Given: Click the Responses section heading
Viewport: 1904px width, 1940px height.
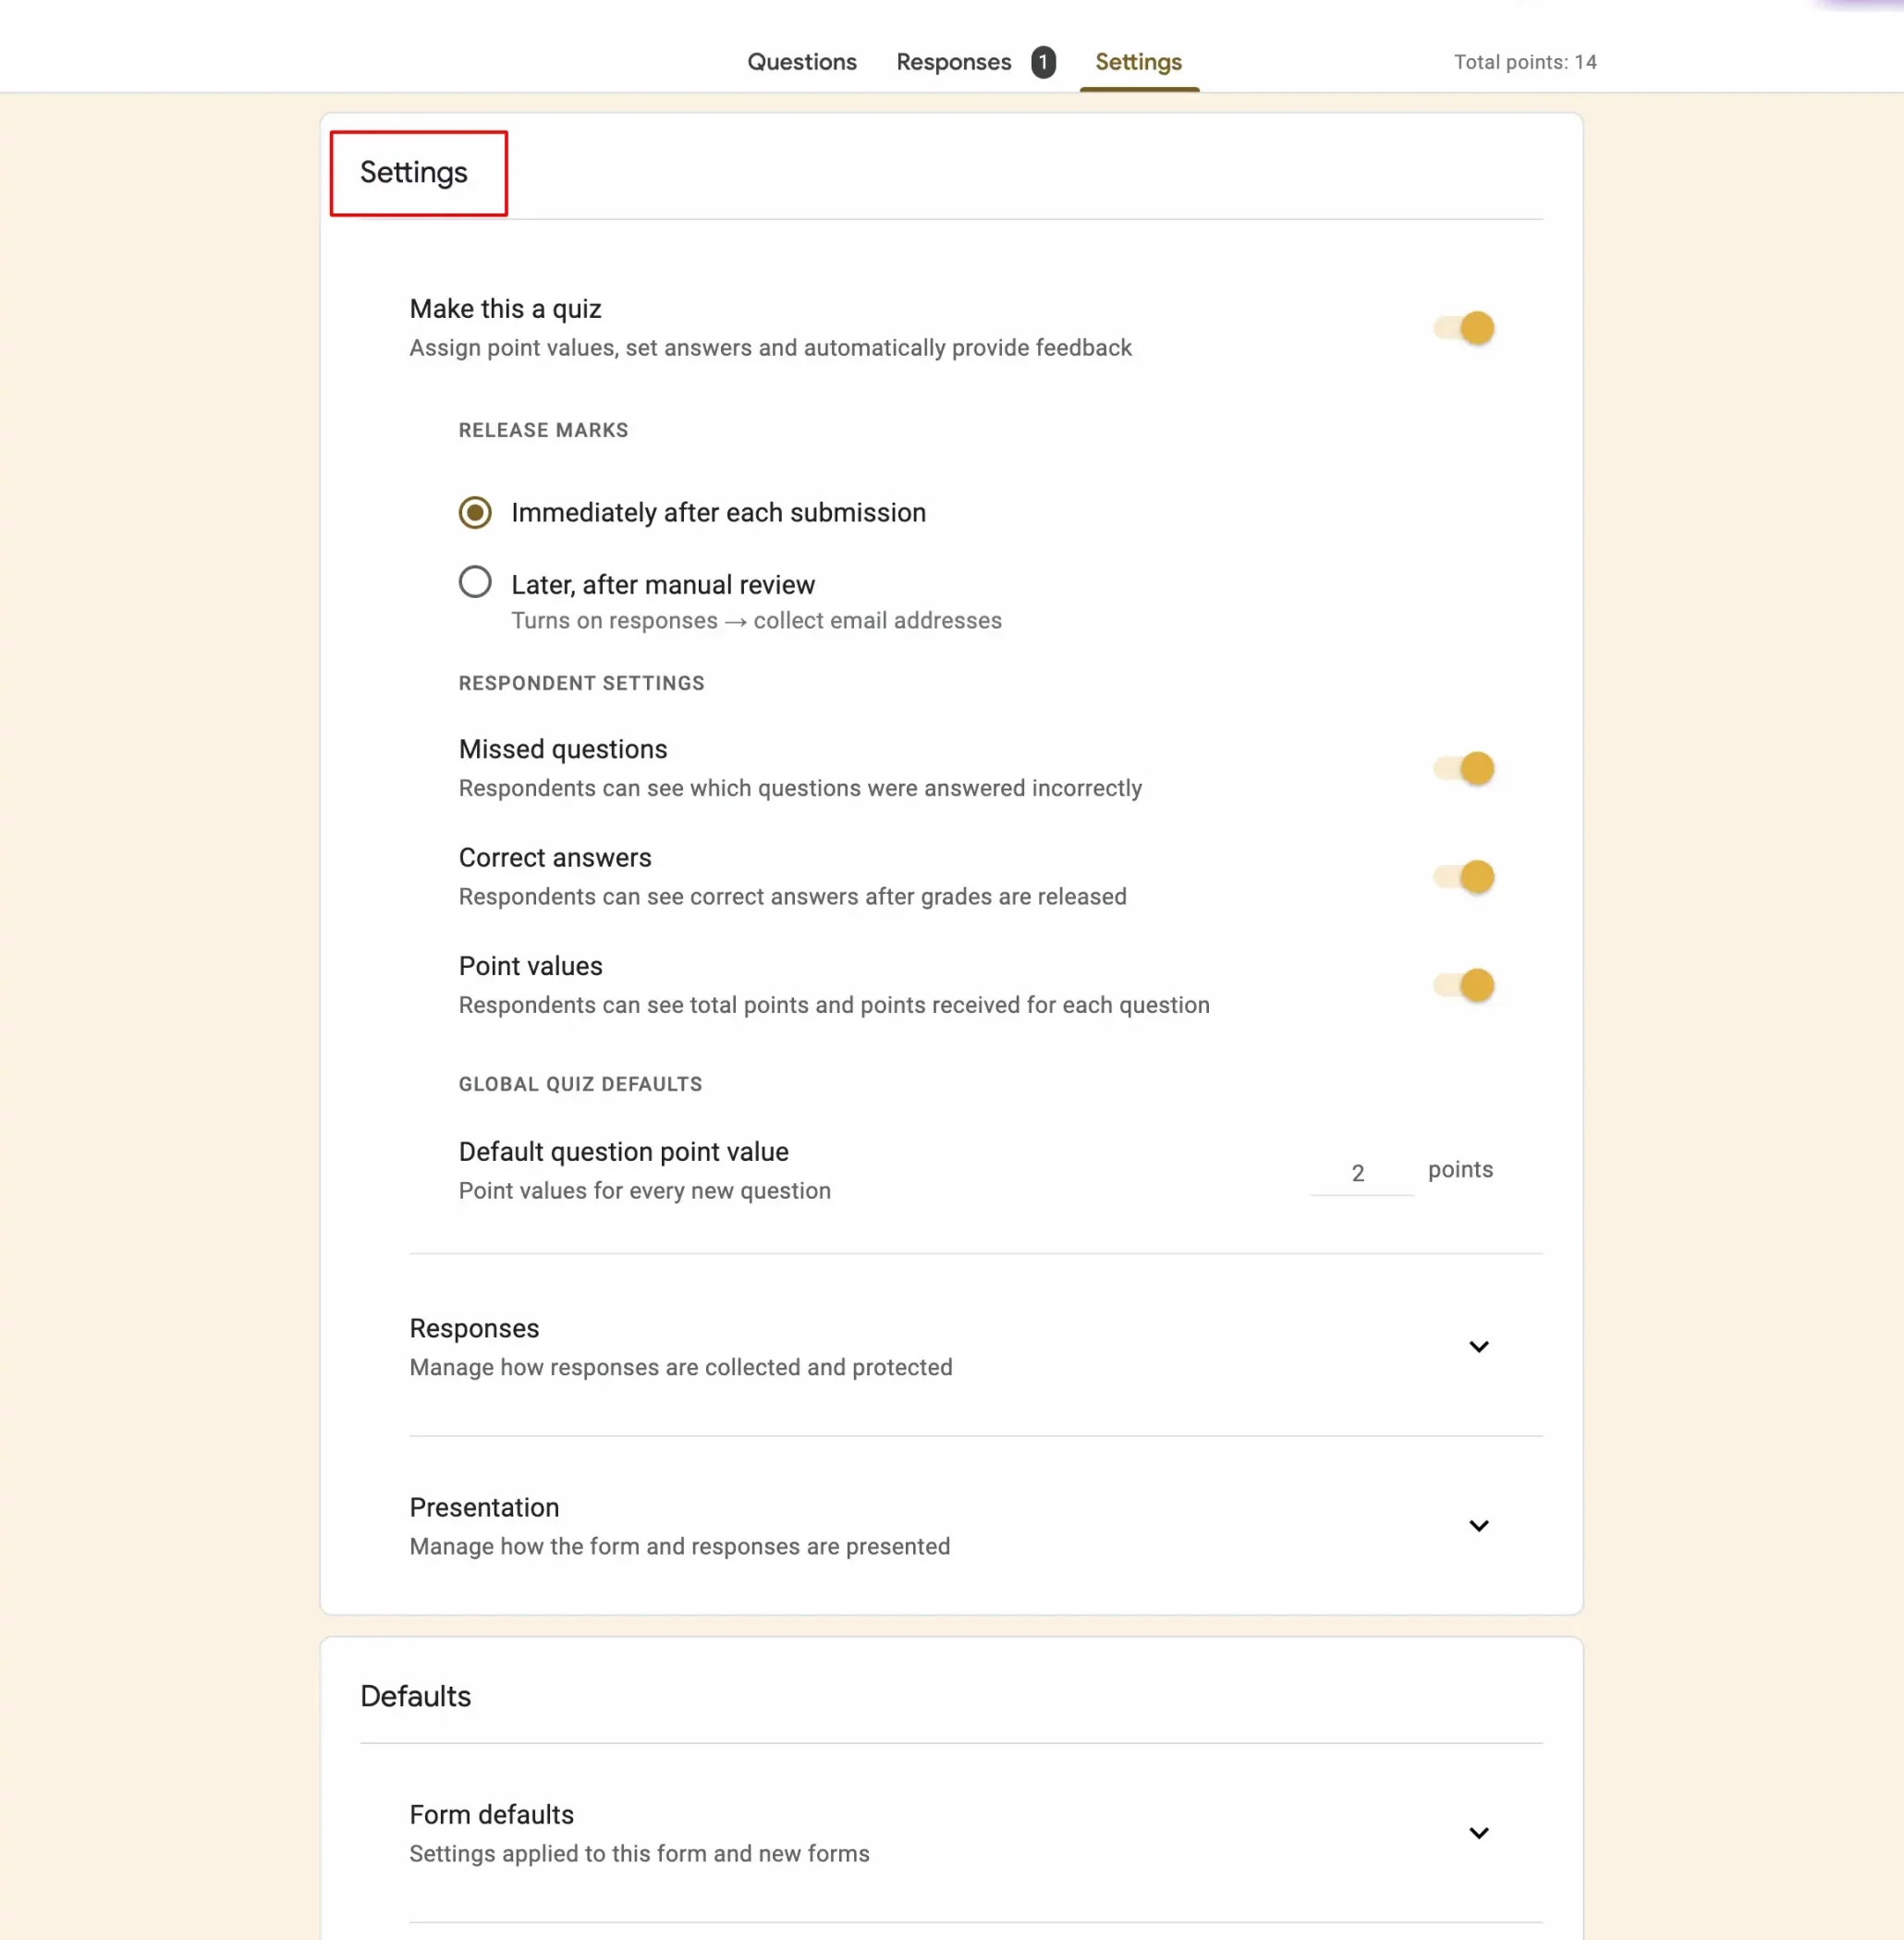Looking at the screenshot, I should click(x=474, y=1328).
